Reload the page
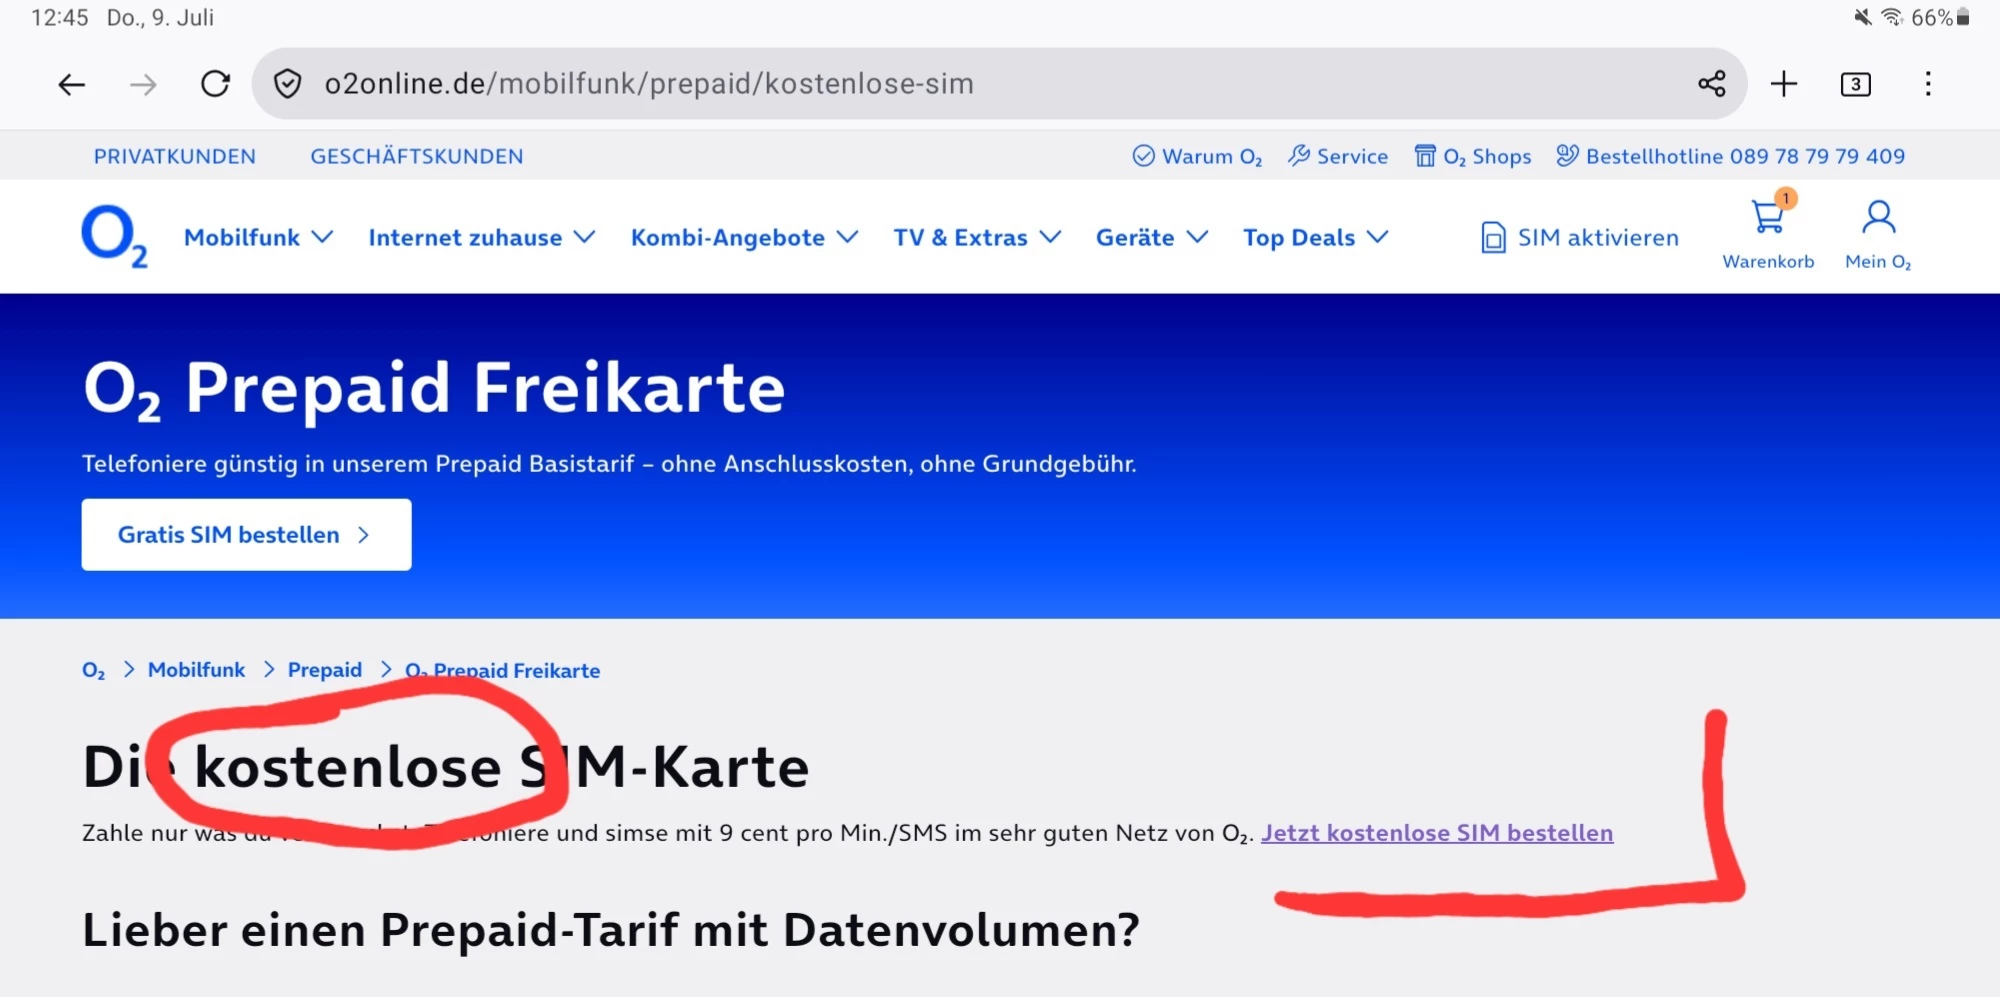Image resolution: width=2000 pixels, height=997 pixels. tap(215, 84)
